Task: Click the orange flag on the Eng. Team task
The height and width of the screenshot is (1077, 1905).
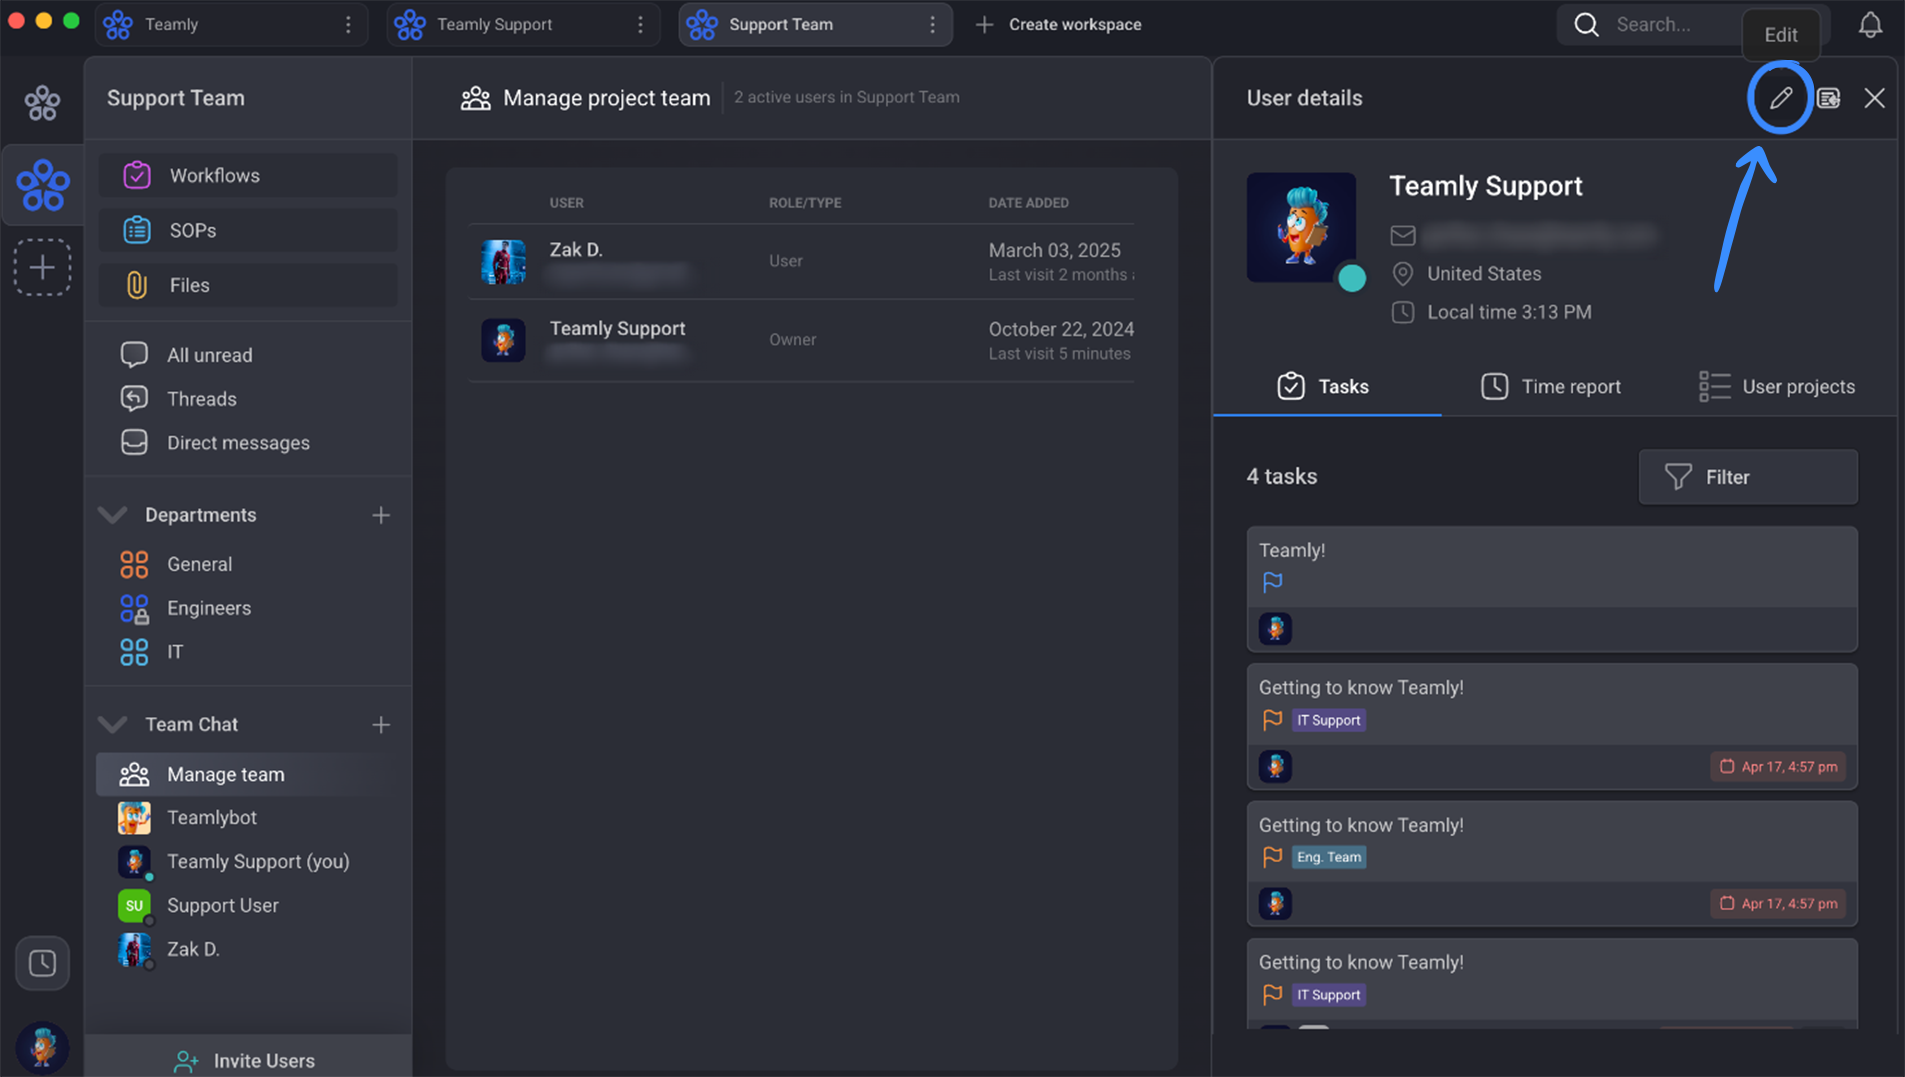Action: click(1272, 857)
